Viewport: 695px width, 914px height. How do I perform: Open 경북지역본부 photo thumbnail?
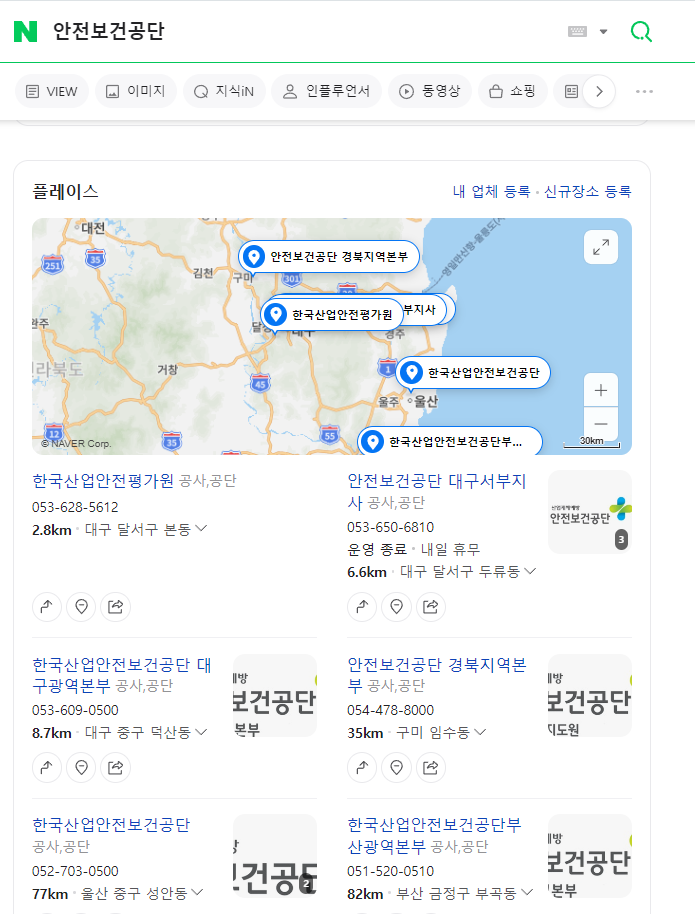[x=590, y=695]
